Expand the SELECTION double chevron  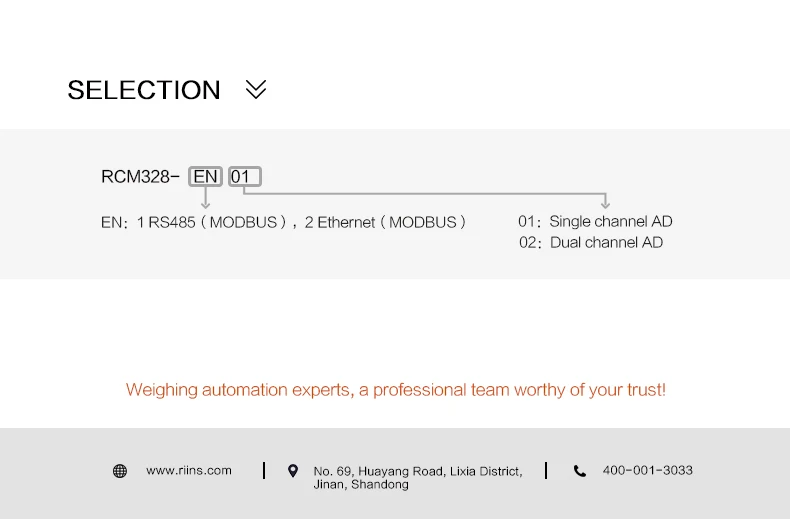tap(256, 90)
